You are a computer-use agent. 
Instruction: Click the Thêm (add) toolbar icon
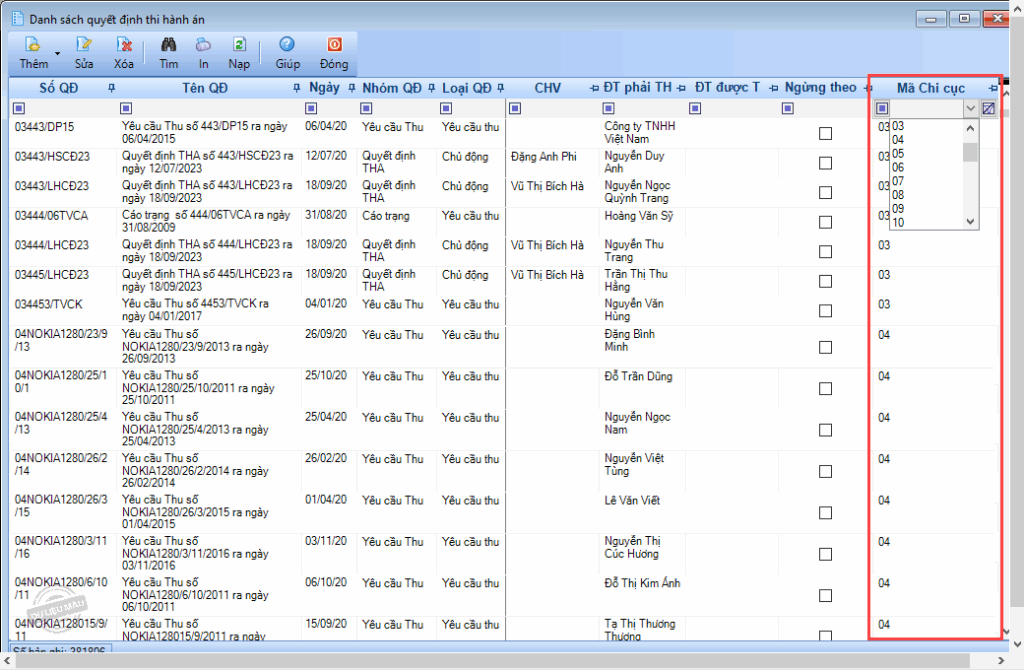(33, 45)
